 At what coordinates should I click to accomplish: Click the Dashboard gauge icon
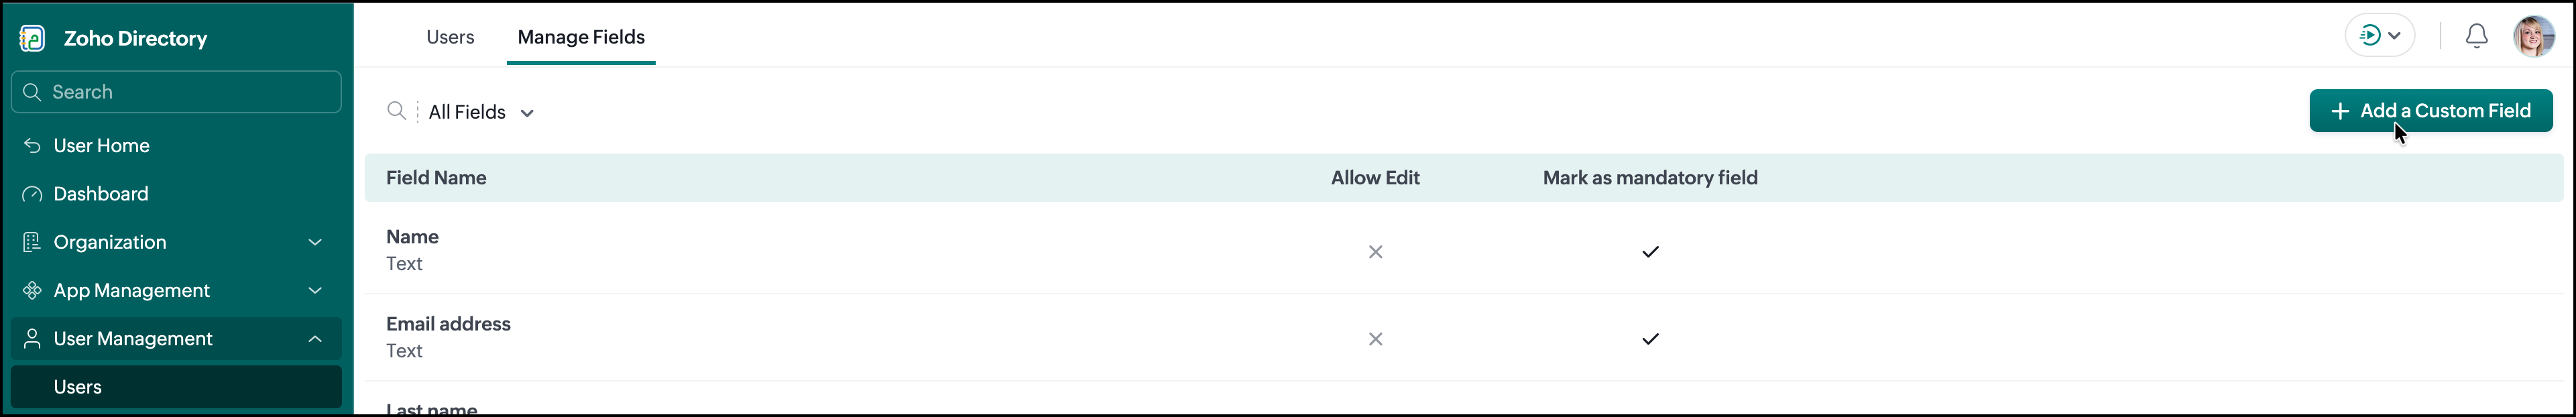[32, 194]
